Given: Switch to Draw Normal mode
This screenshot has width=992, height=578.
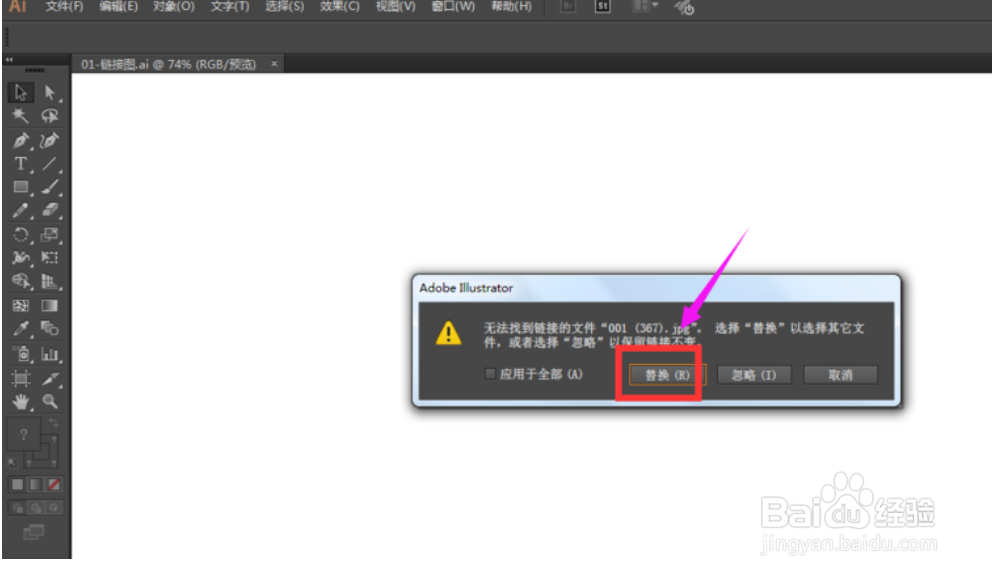Looking at the screenshot, I should (x=17, y=508).
